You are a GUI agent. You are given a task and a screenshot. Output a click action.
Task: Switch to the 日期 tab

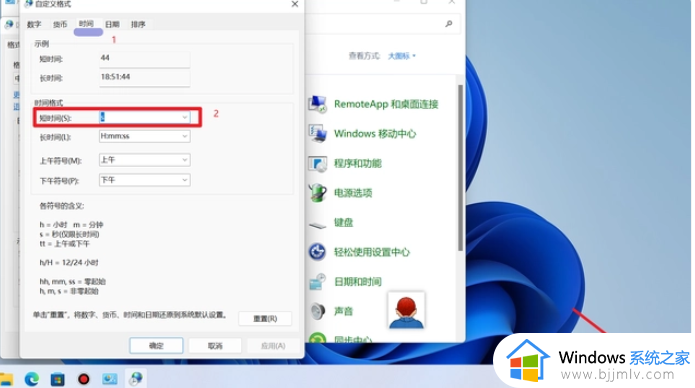click(x=112, y=24)
